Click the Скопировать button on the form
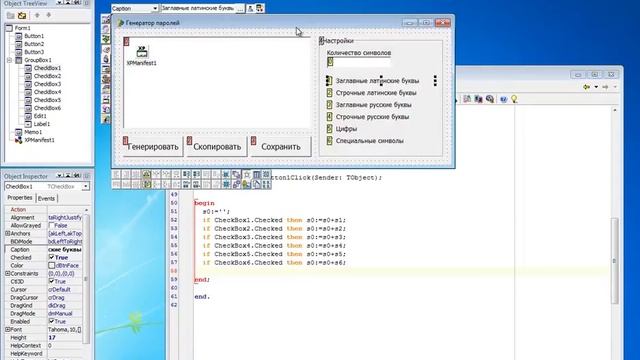Image resolution: width=640 pixels, height=360 pixels. tap(217, 146)
